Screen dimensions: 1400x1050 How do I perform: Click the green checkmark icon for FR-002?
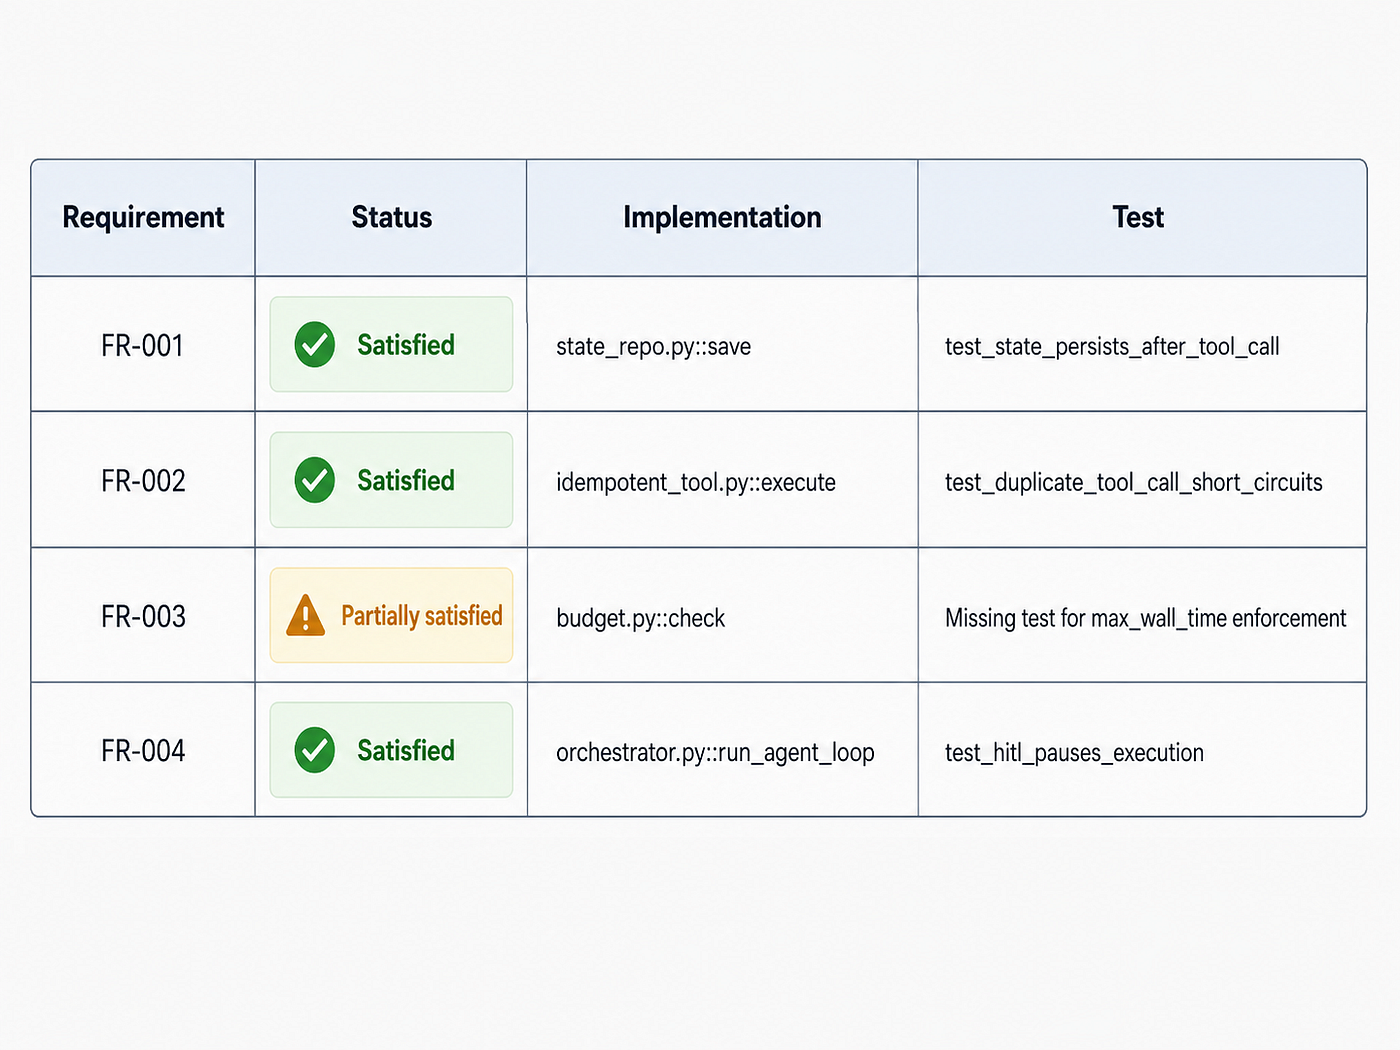tap(315, 480)
